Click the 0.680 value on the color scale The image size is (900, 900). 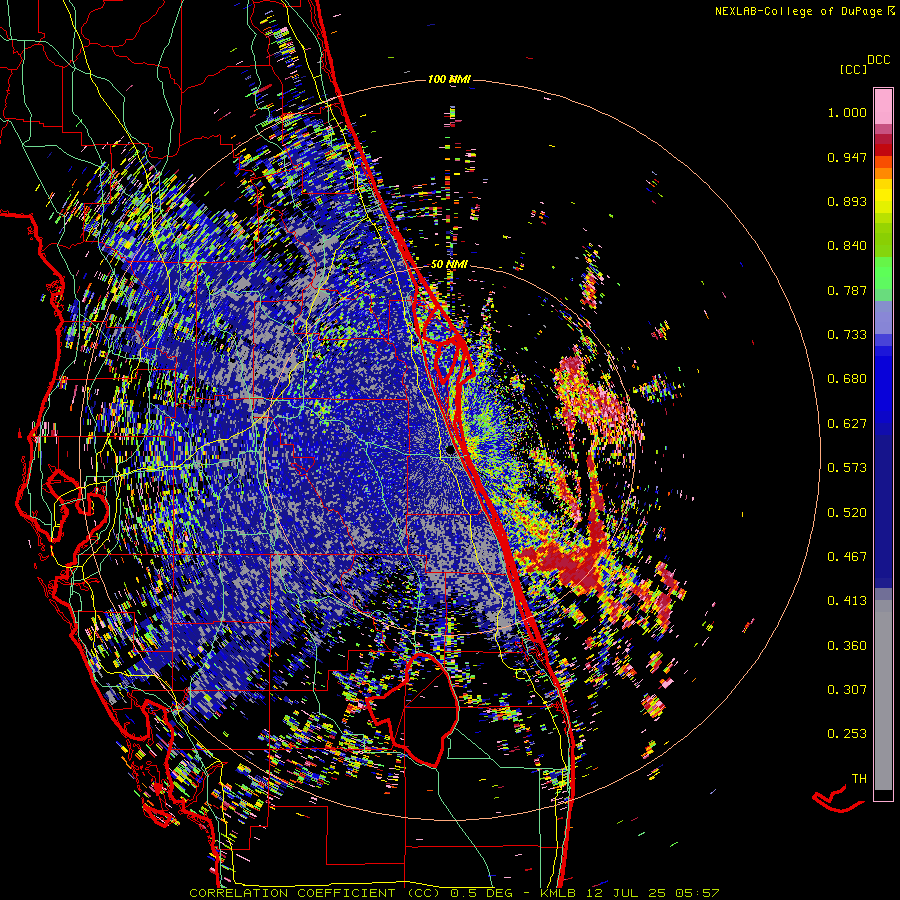(847, 379)
